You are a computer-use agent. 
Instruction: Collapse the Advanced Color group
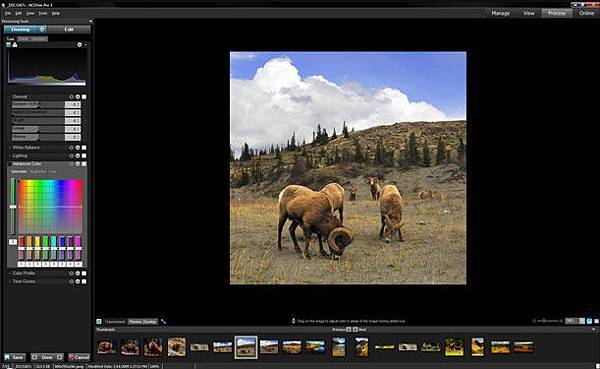tap(26, 164)
